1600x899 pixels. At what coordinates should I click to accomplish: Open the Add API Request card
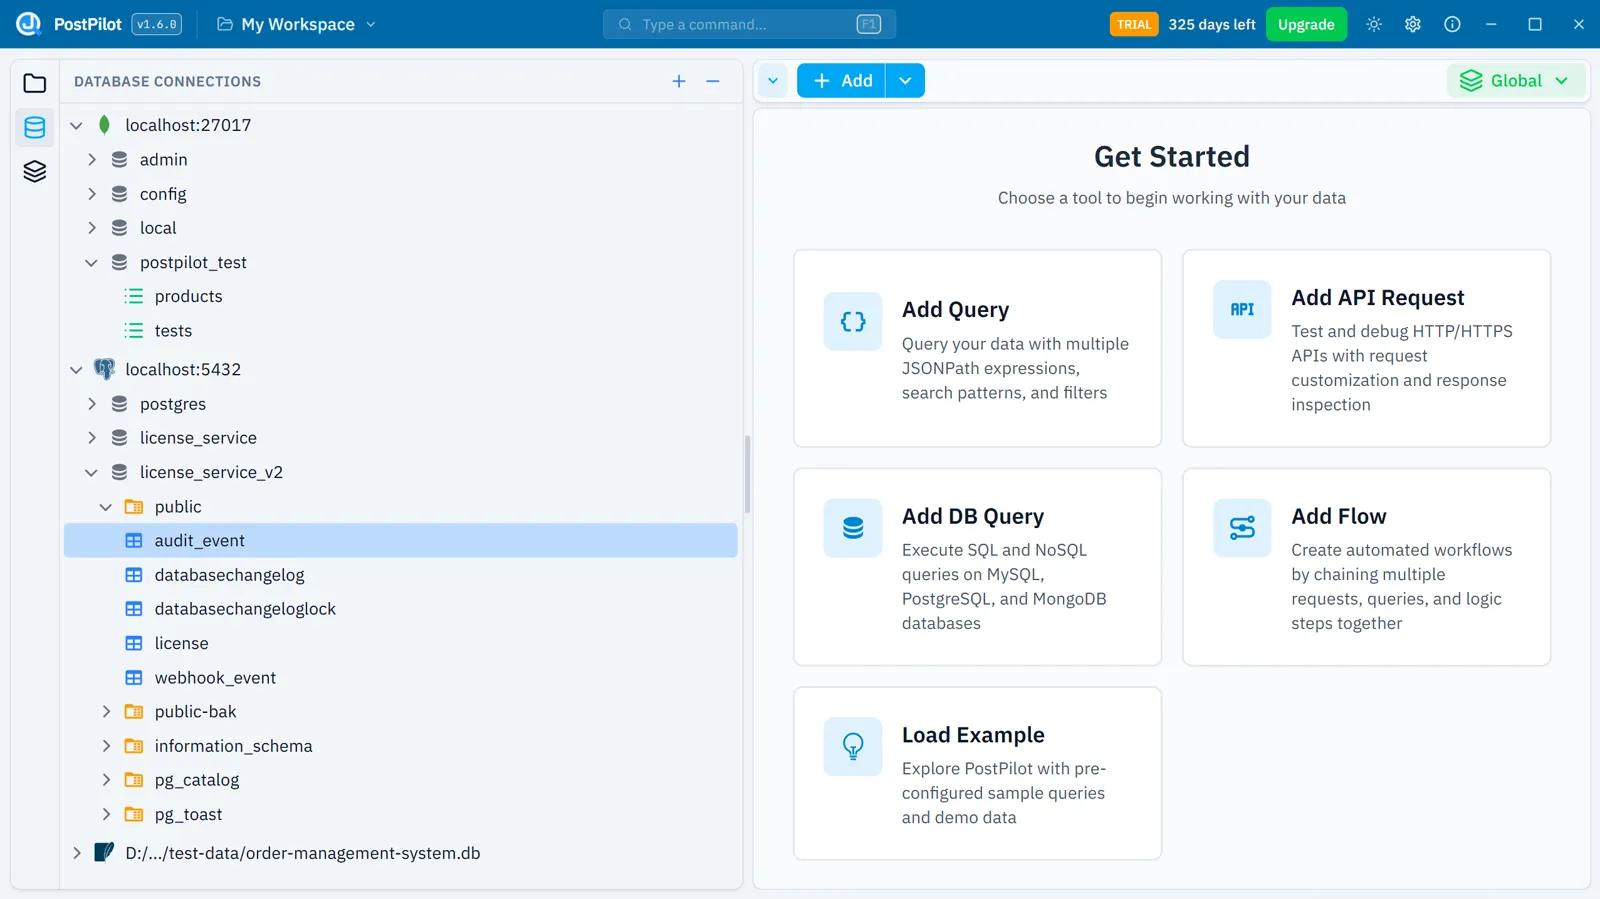click(1366, 348)
